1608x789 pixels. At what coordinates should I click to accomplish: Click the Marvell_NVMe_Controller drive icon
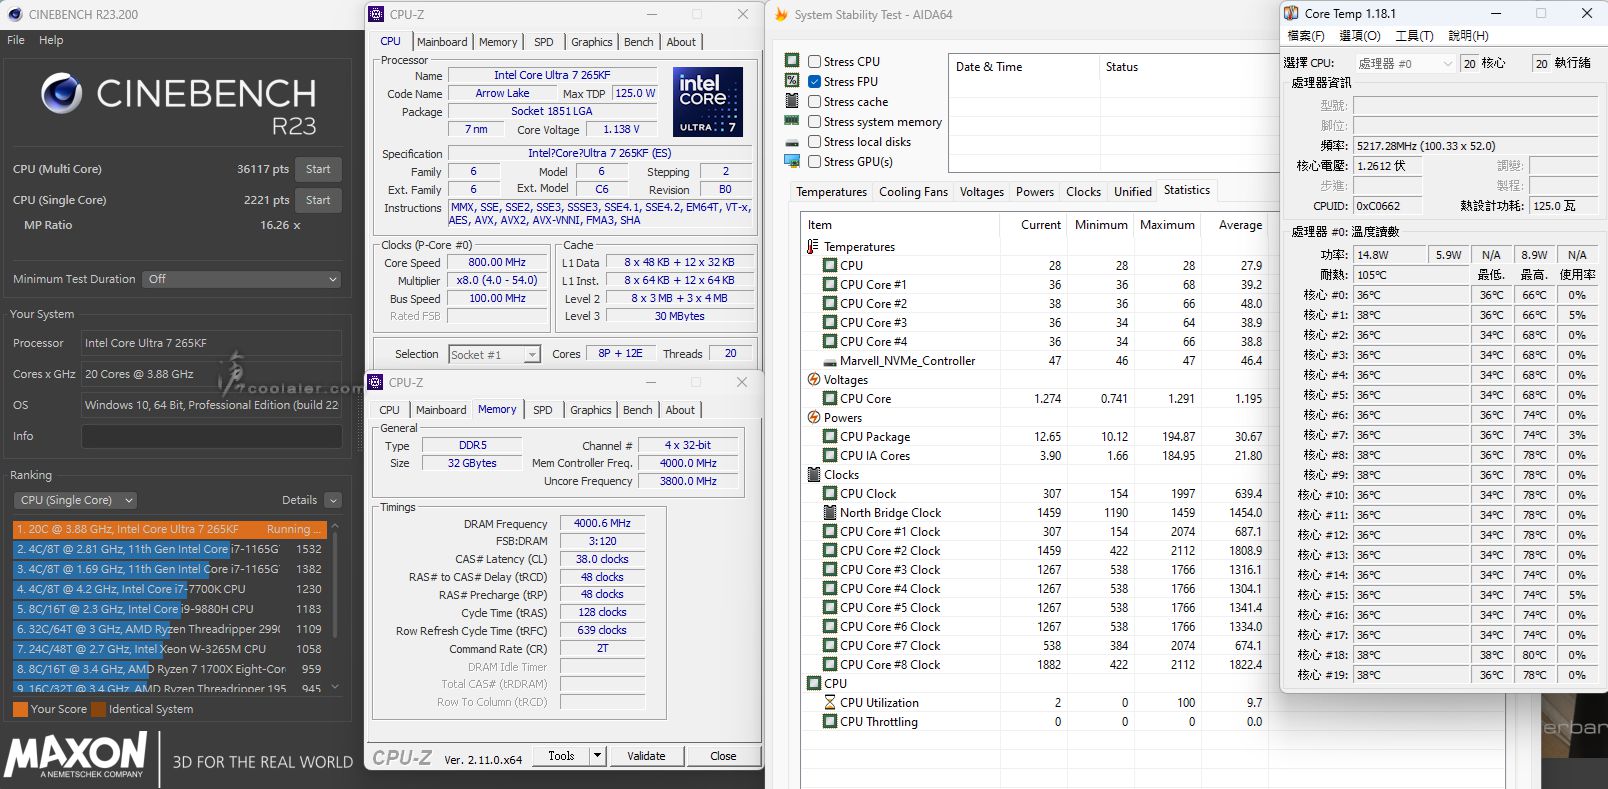point(830,361)
